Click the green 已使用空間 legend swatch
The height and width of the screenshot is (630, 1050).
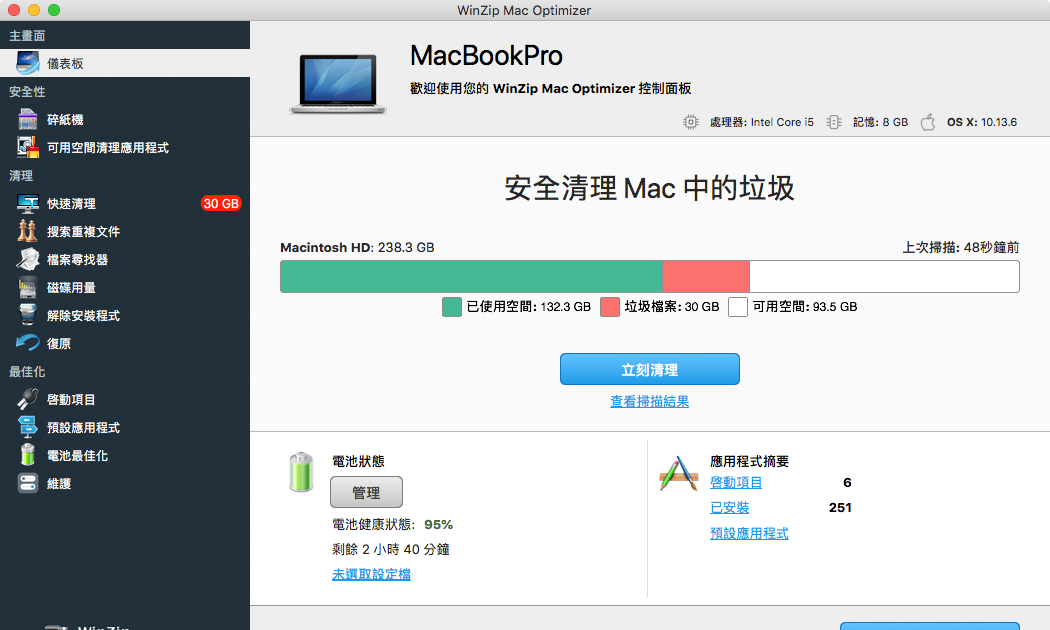pyautogui.click(x=452, y=307)
